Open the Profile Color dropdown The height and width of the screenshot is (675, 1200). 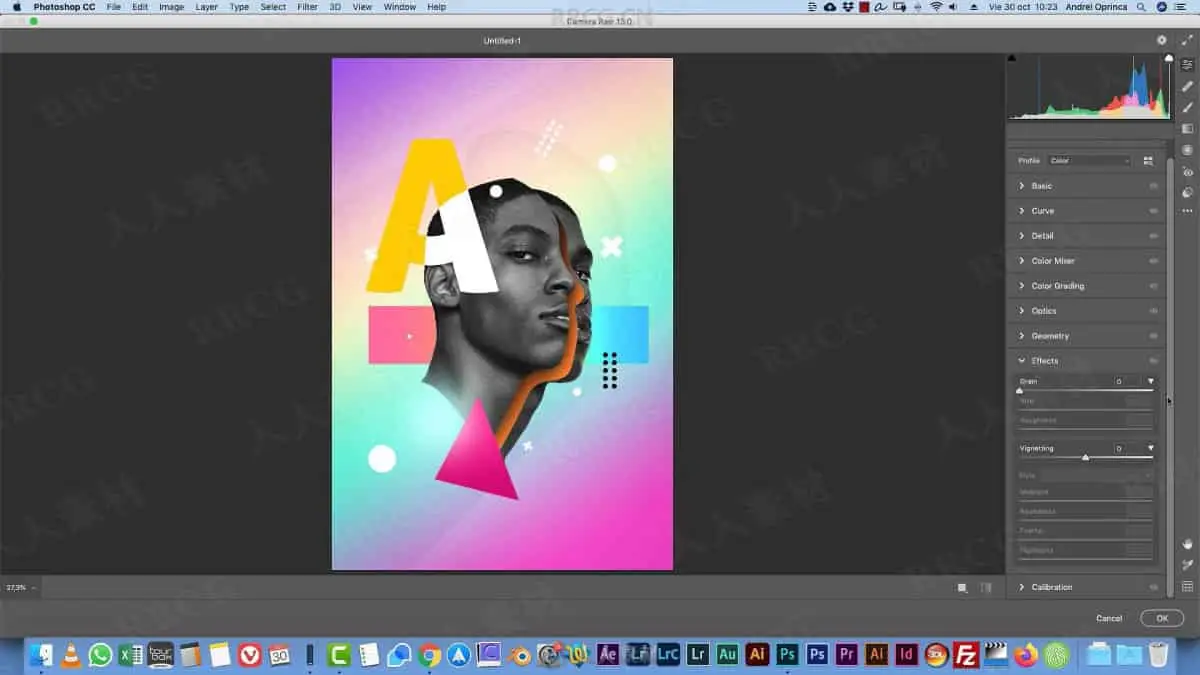coord(1089,160)
